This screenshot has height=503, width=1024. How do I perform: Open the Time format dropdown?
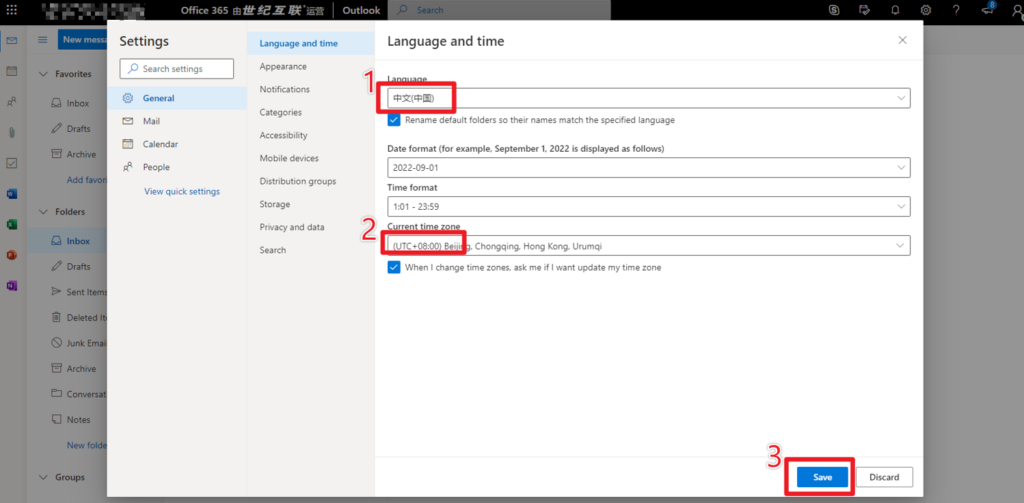[x=648, y=206]
